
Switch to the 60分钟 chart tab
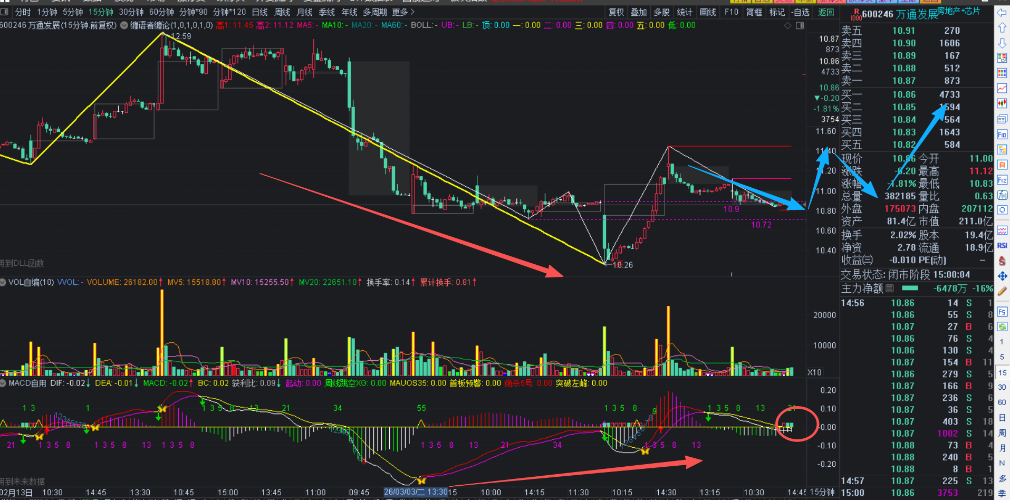click(x=161, y=12)
